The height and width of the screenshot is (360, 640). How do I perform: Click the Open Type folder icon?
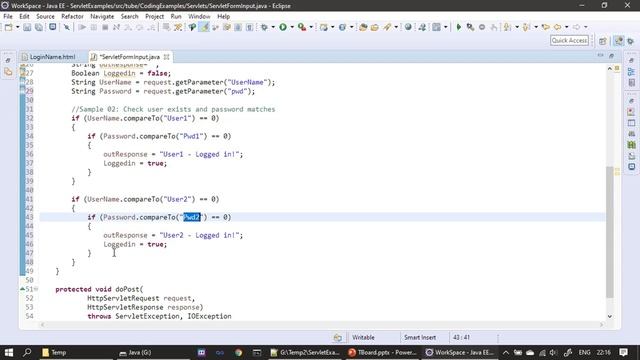[363, 27]
